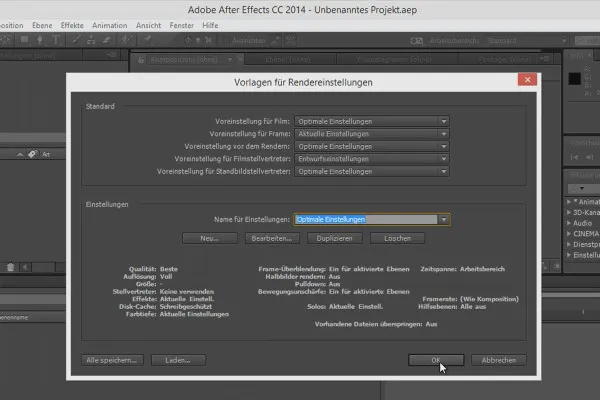Open the Arbeitsbereich Standard workspace dropdown
Viewport: 600px width, 400px height.
point(526,41)
